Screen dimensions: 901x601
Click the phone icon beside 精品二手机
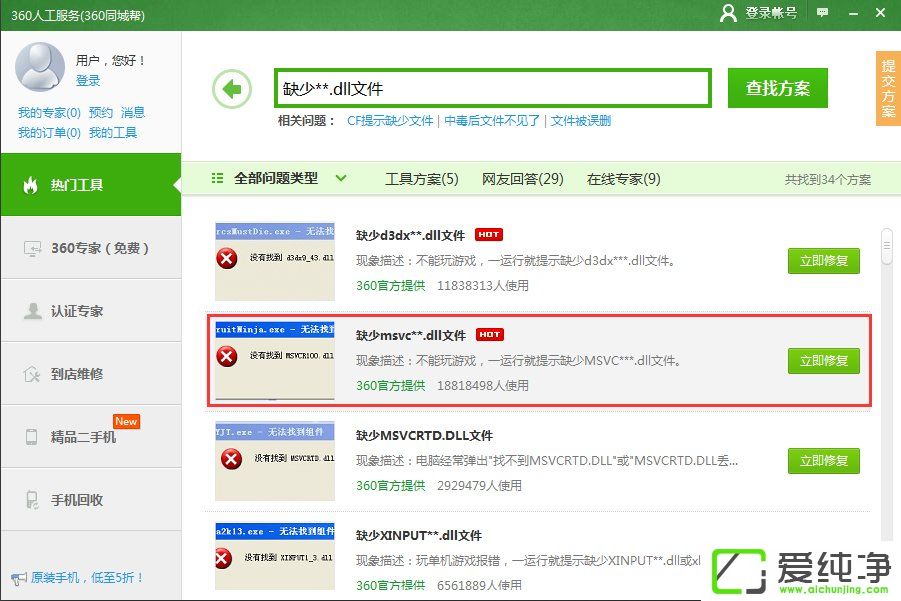(32, 437)
